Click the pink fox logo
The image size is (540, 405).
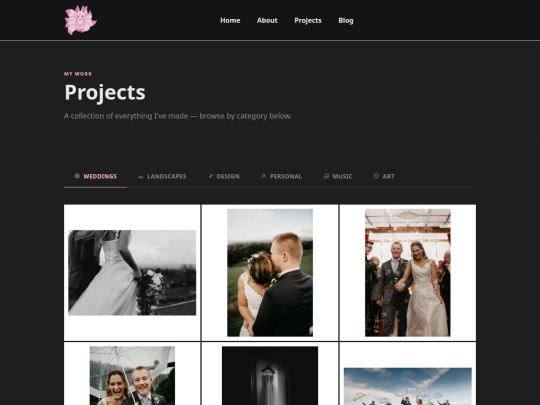coord(81,20)
